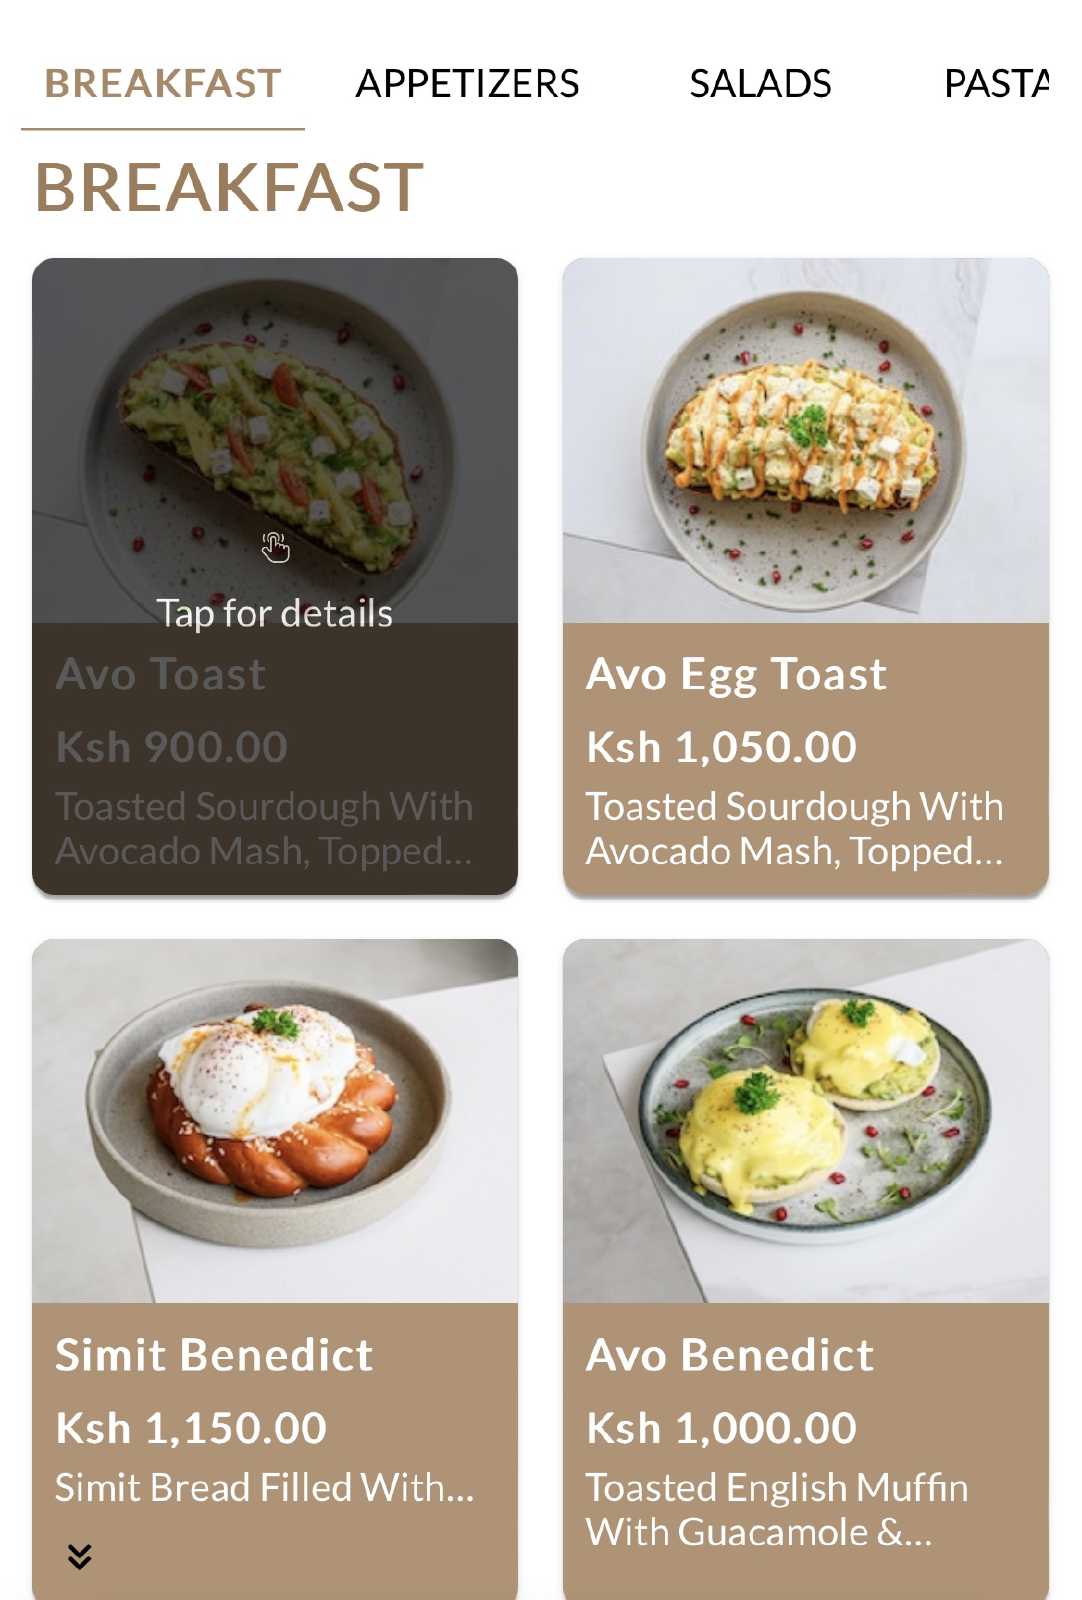Open the Avo Benedict photo
The image size is (1082, 1600).
point(806,1121)
